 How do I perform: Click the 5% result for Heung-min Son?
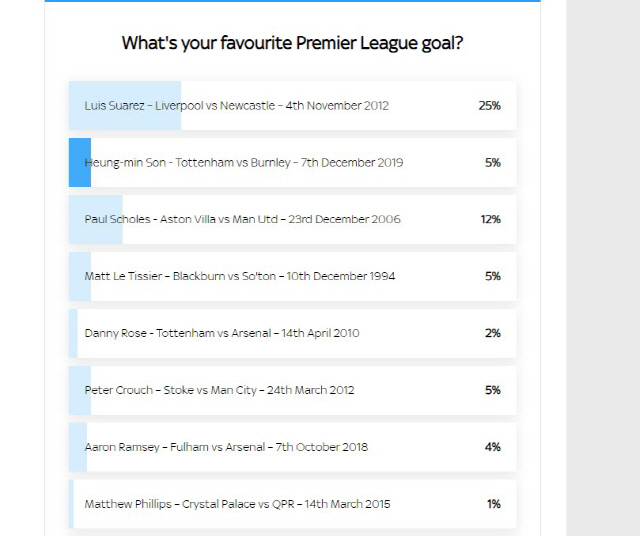(493, 162)
